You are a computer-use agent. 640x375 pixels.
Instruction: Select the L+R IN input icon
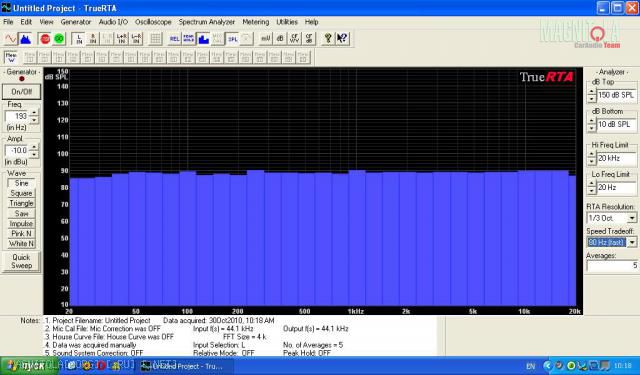pyautogui.click(x=121, y=39)
